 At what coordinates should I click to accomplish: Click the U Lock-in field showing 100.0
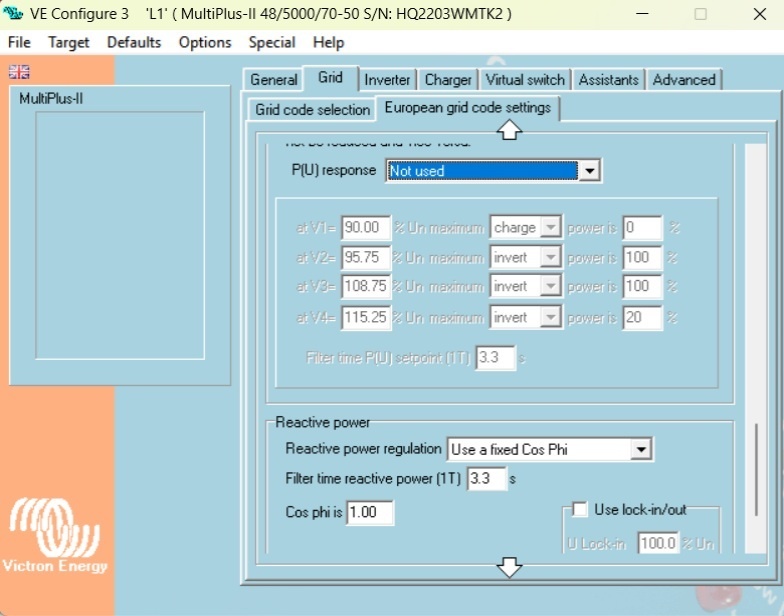(658, 543)
